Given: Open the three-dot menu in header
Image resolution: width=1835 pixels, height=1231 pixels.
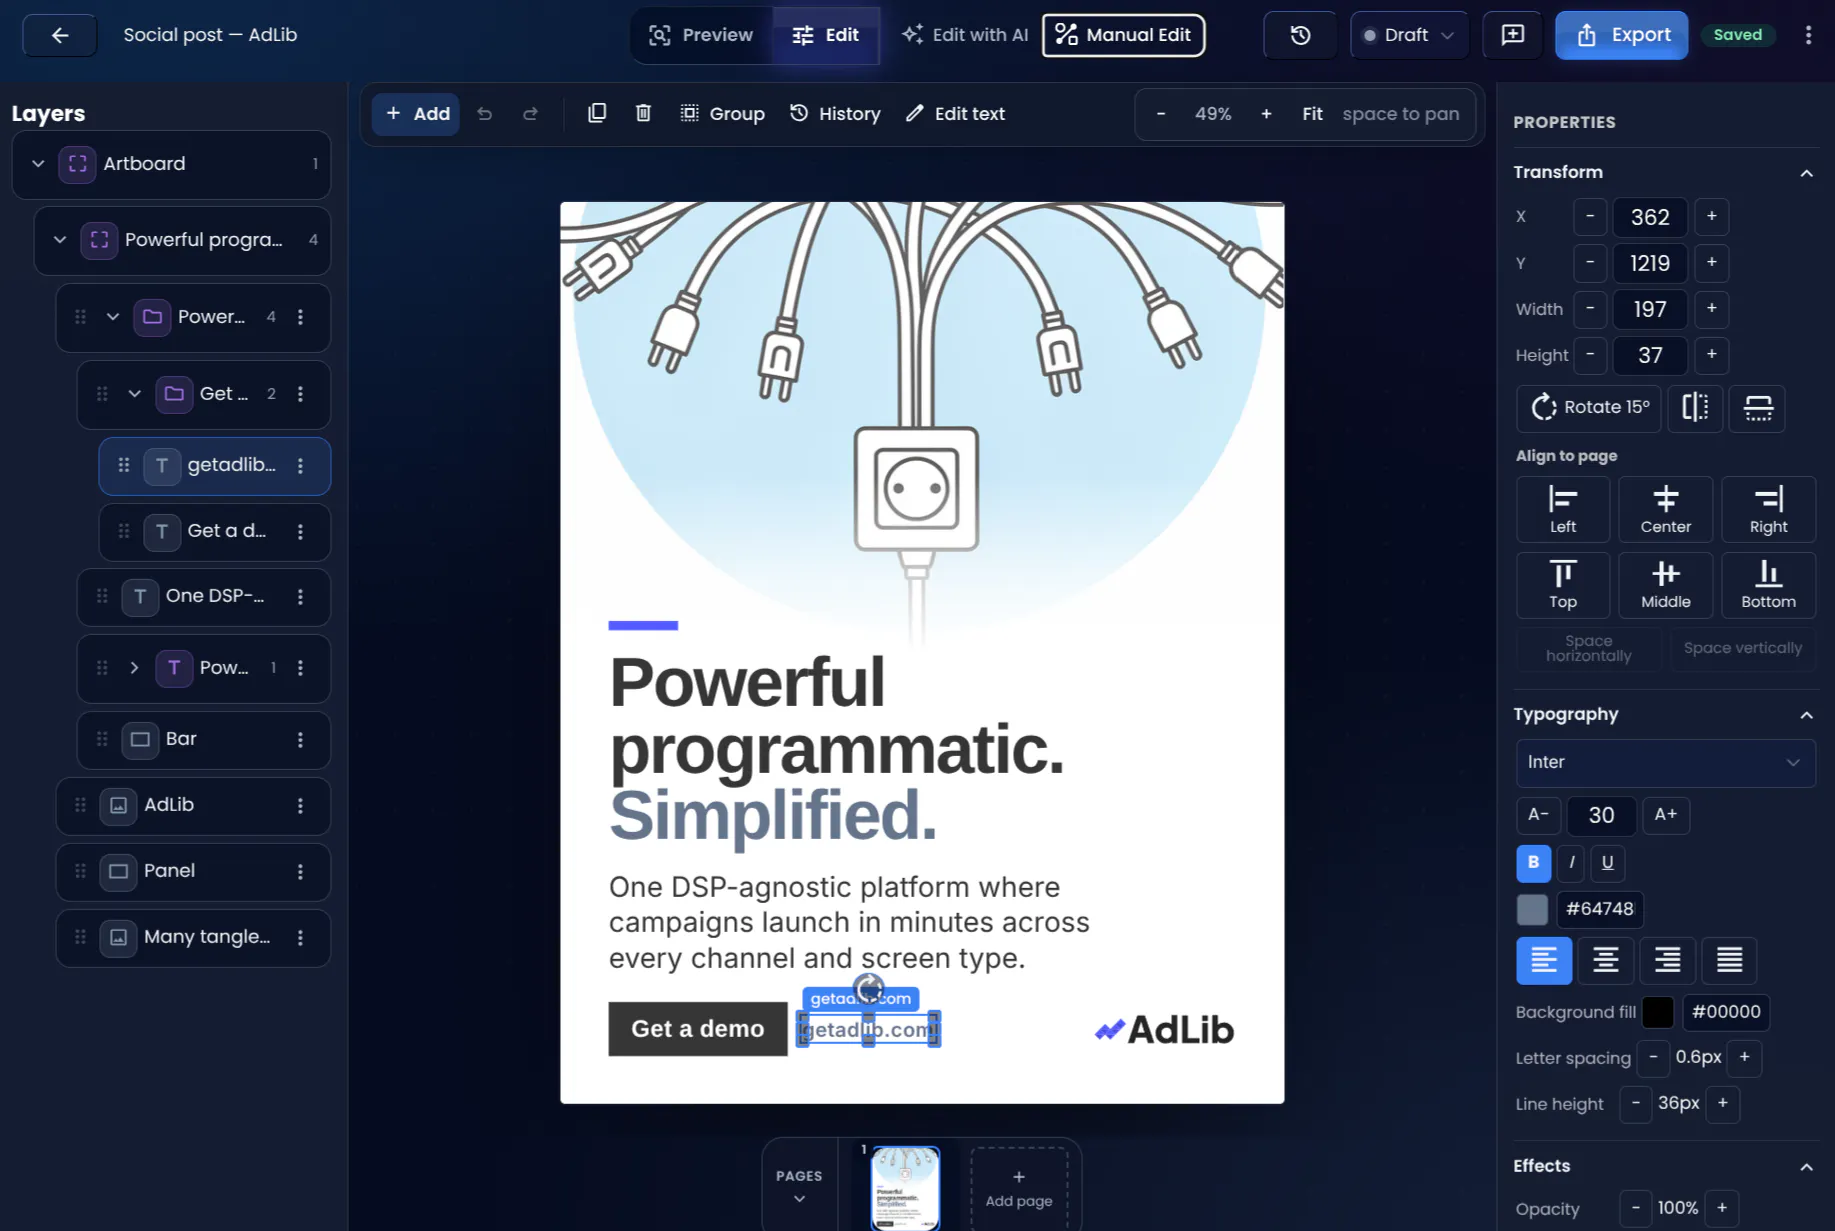Looking at the screenshot, I should pyautogui.click(x=1808, y=35).
